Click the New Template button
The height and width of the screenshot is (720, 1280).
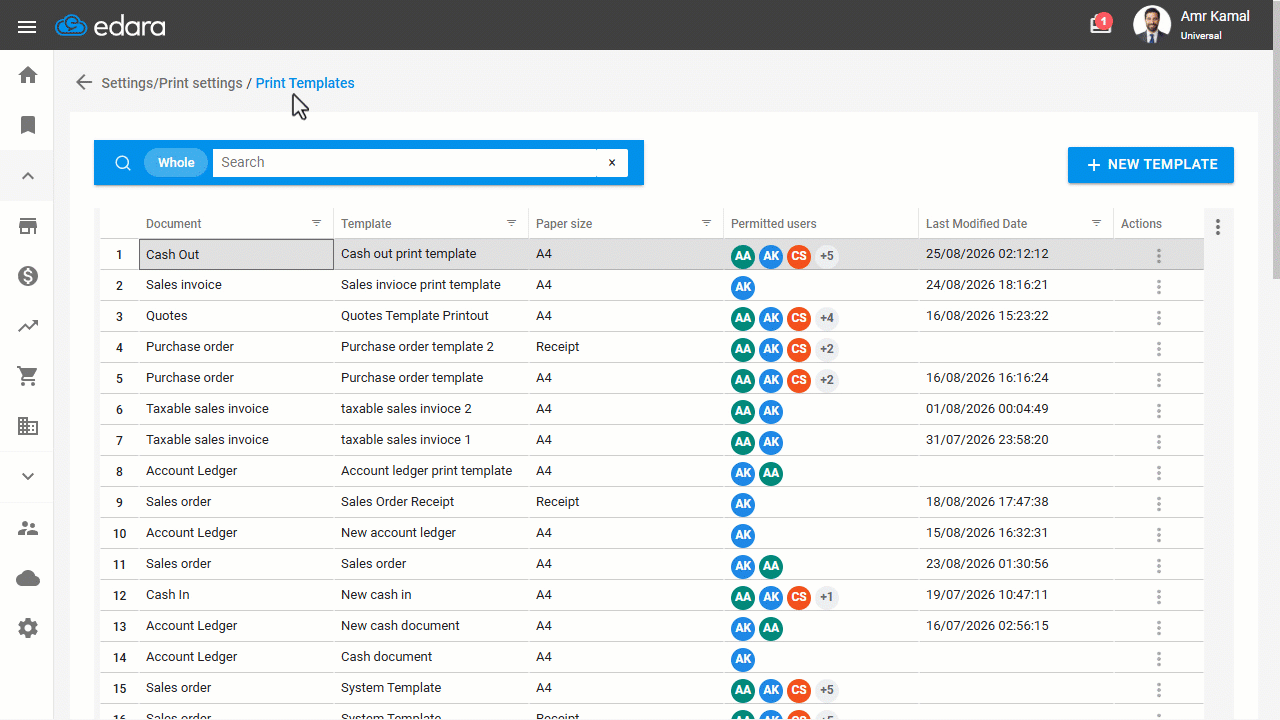pos(1151,165)
